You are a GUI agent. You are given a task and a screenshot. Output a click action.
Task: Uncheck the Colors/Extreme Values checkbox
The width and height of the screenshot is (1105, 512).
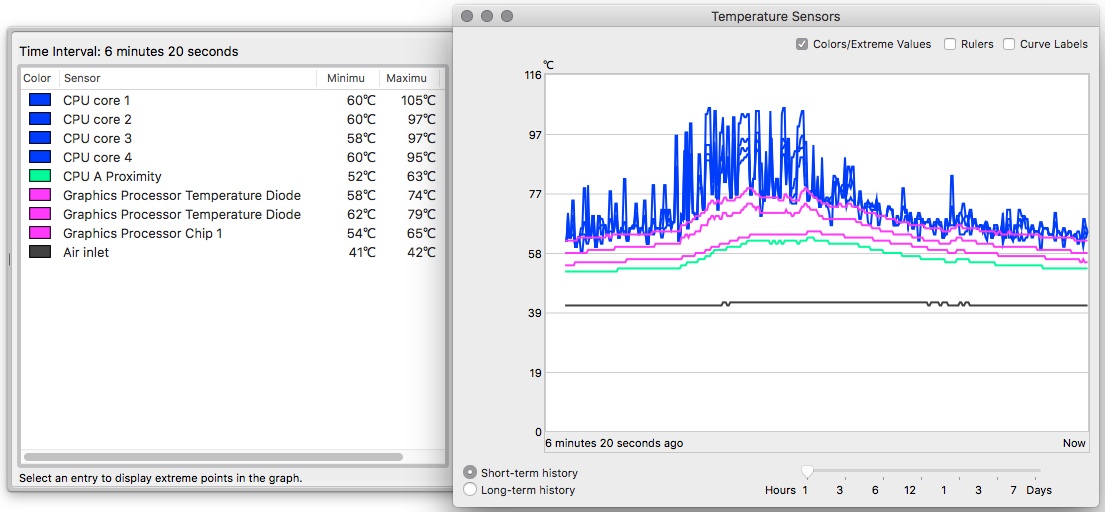click(801, 44)
